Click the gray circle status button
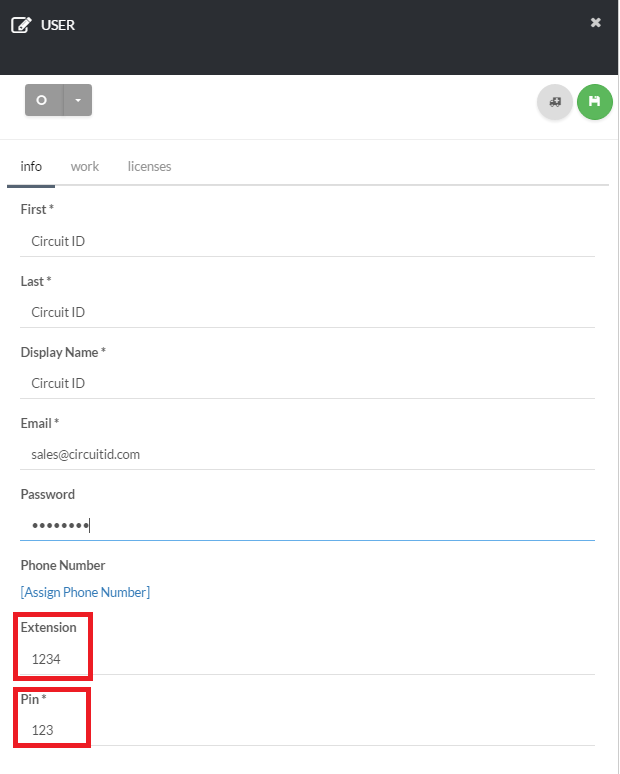Image resolution: width=620 pixels, height=774 pixels. [42, 100]
